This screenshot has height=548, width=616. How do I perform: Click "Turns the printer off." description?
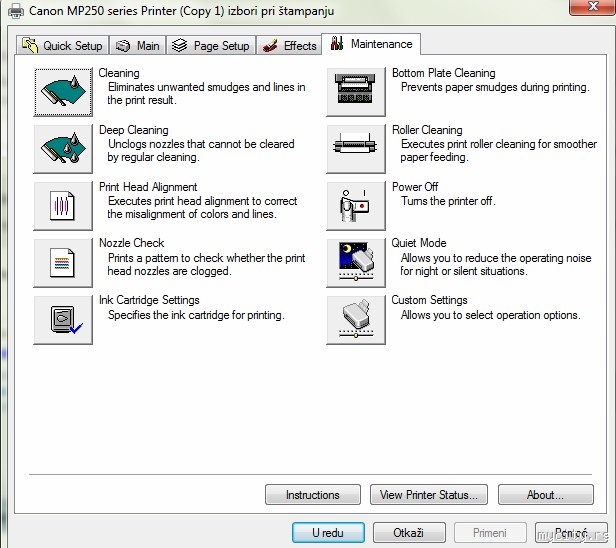(448, 201)
